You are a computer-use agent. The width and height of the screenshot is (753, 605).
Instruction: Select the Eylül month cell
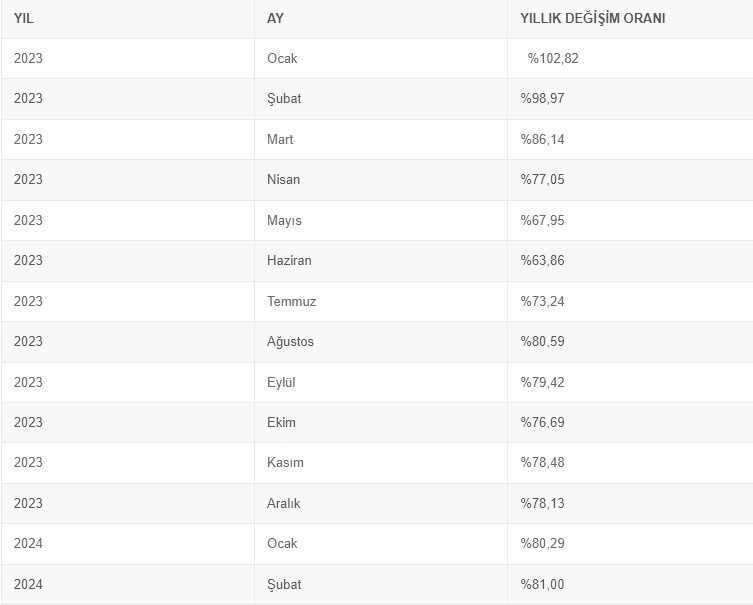pos(281,382)
